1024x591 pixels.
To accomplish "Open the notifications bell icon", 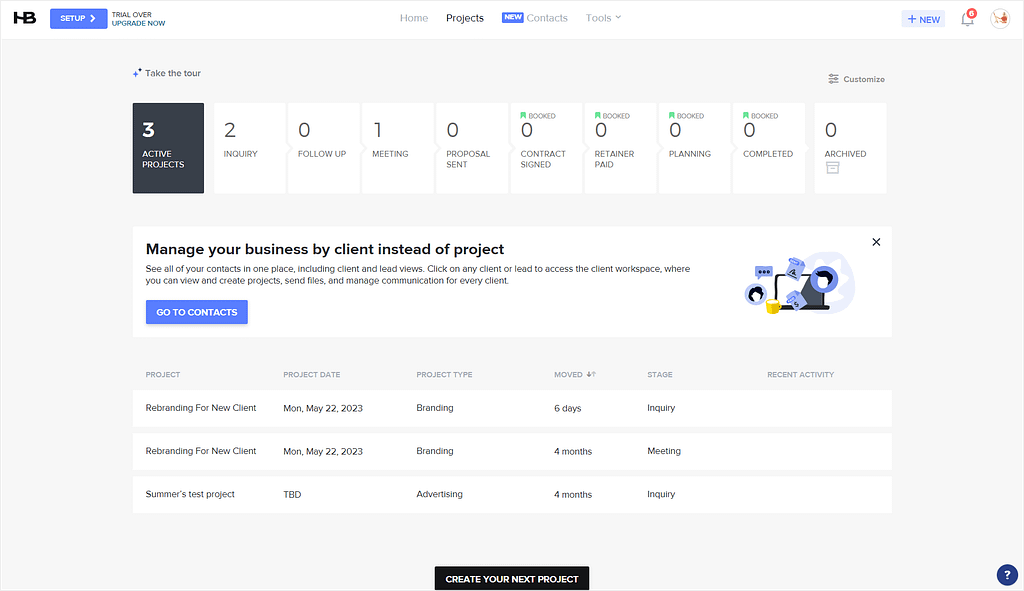I will click(967, 18).
